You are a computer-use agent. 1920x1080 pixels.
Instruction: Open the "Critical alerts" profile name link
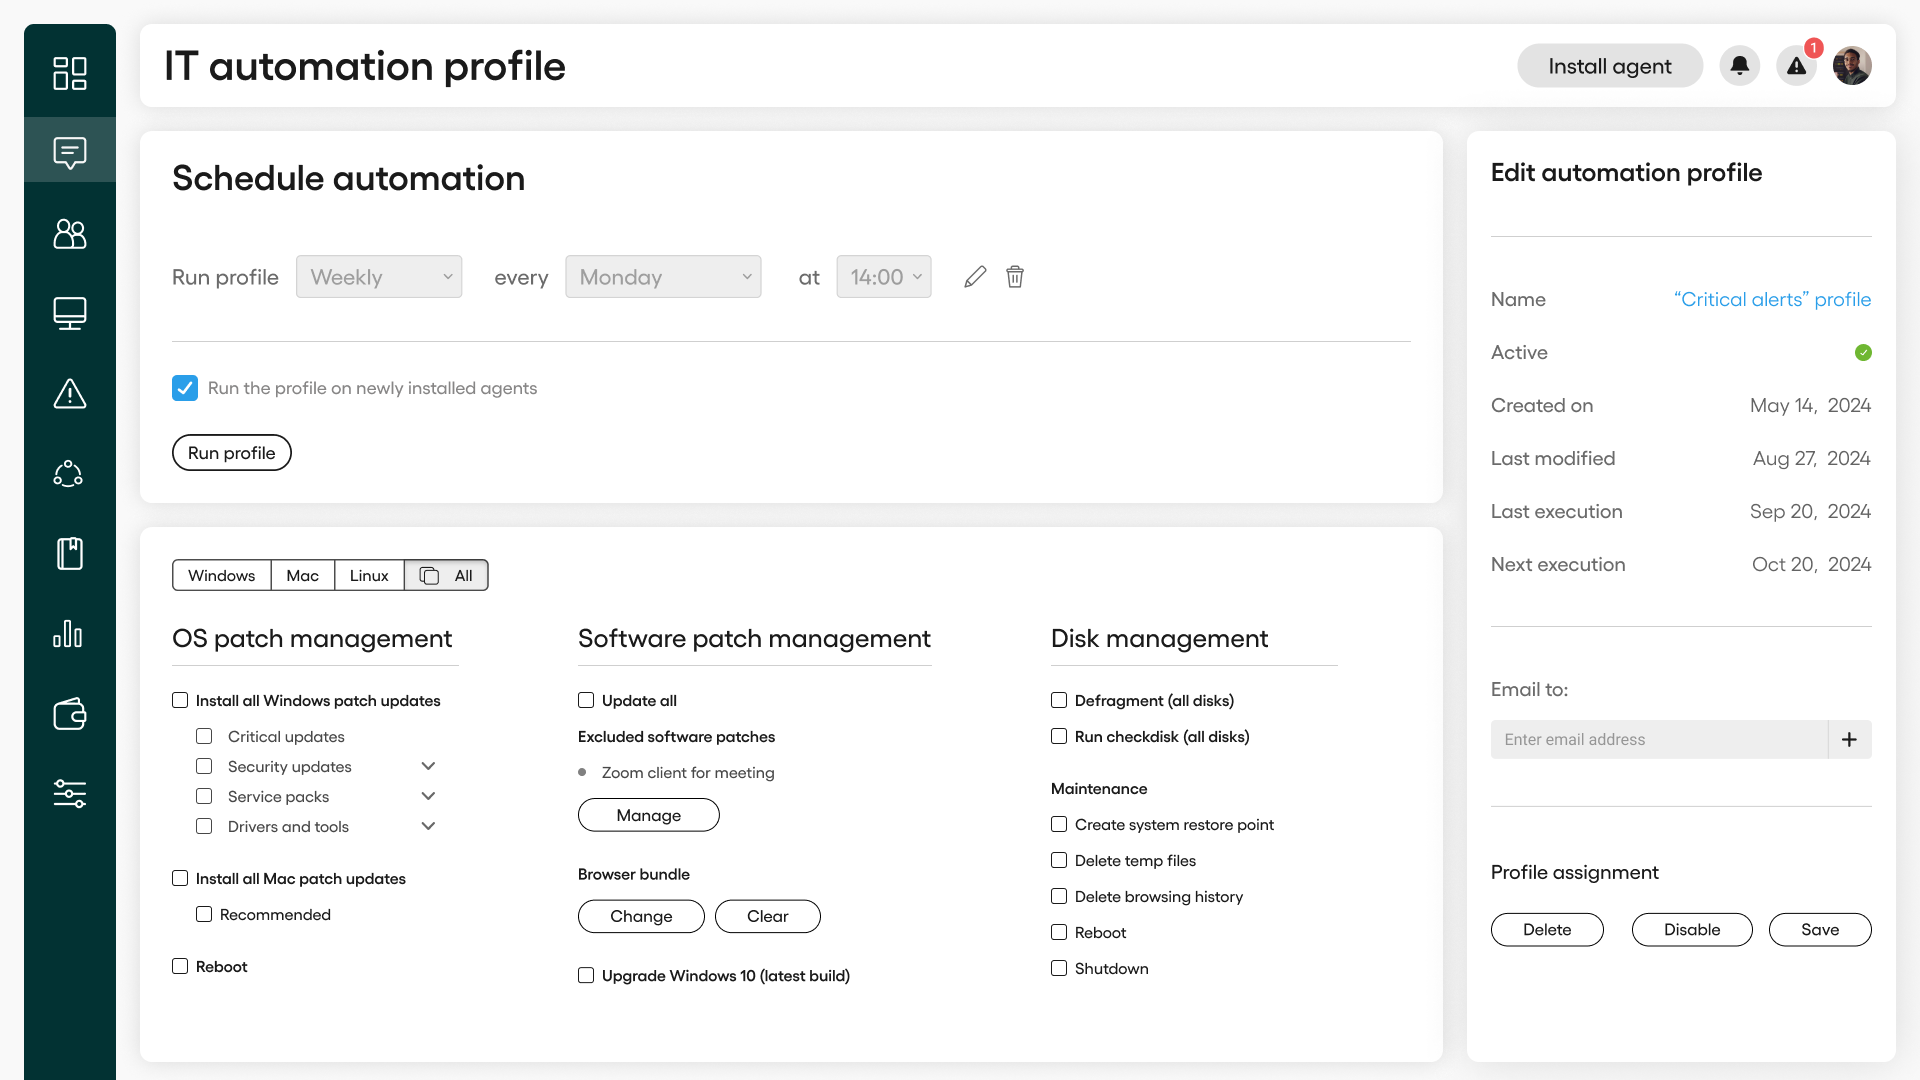[1772, 300]
